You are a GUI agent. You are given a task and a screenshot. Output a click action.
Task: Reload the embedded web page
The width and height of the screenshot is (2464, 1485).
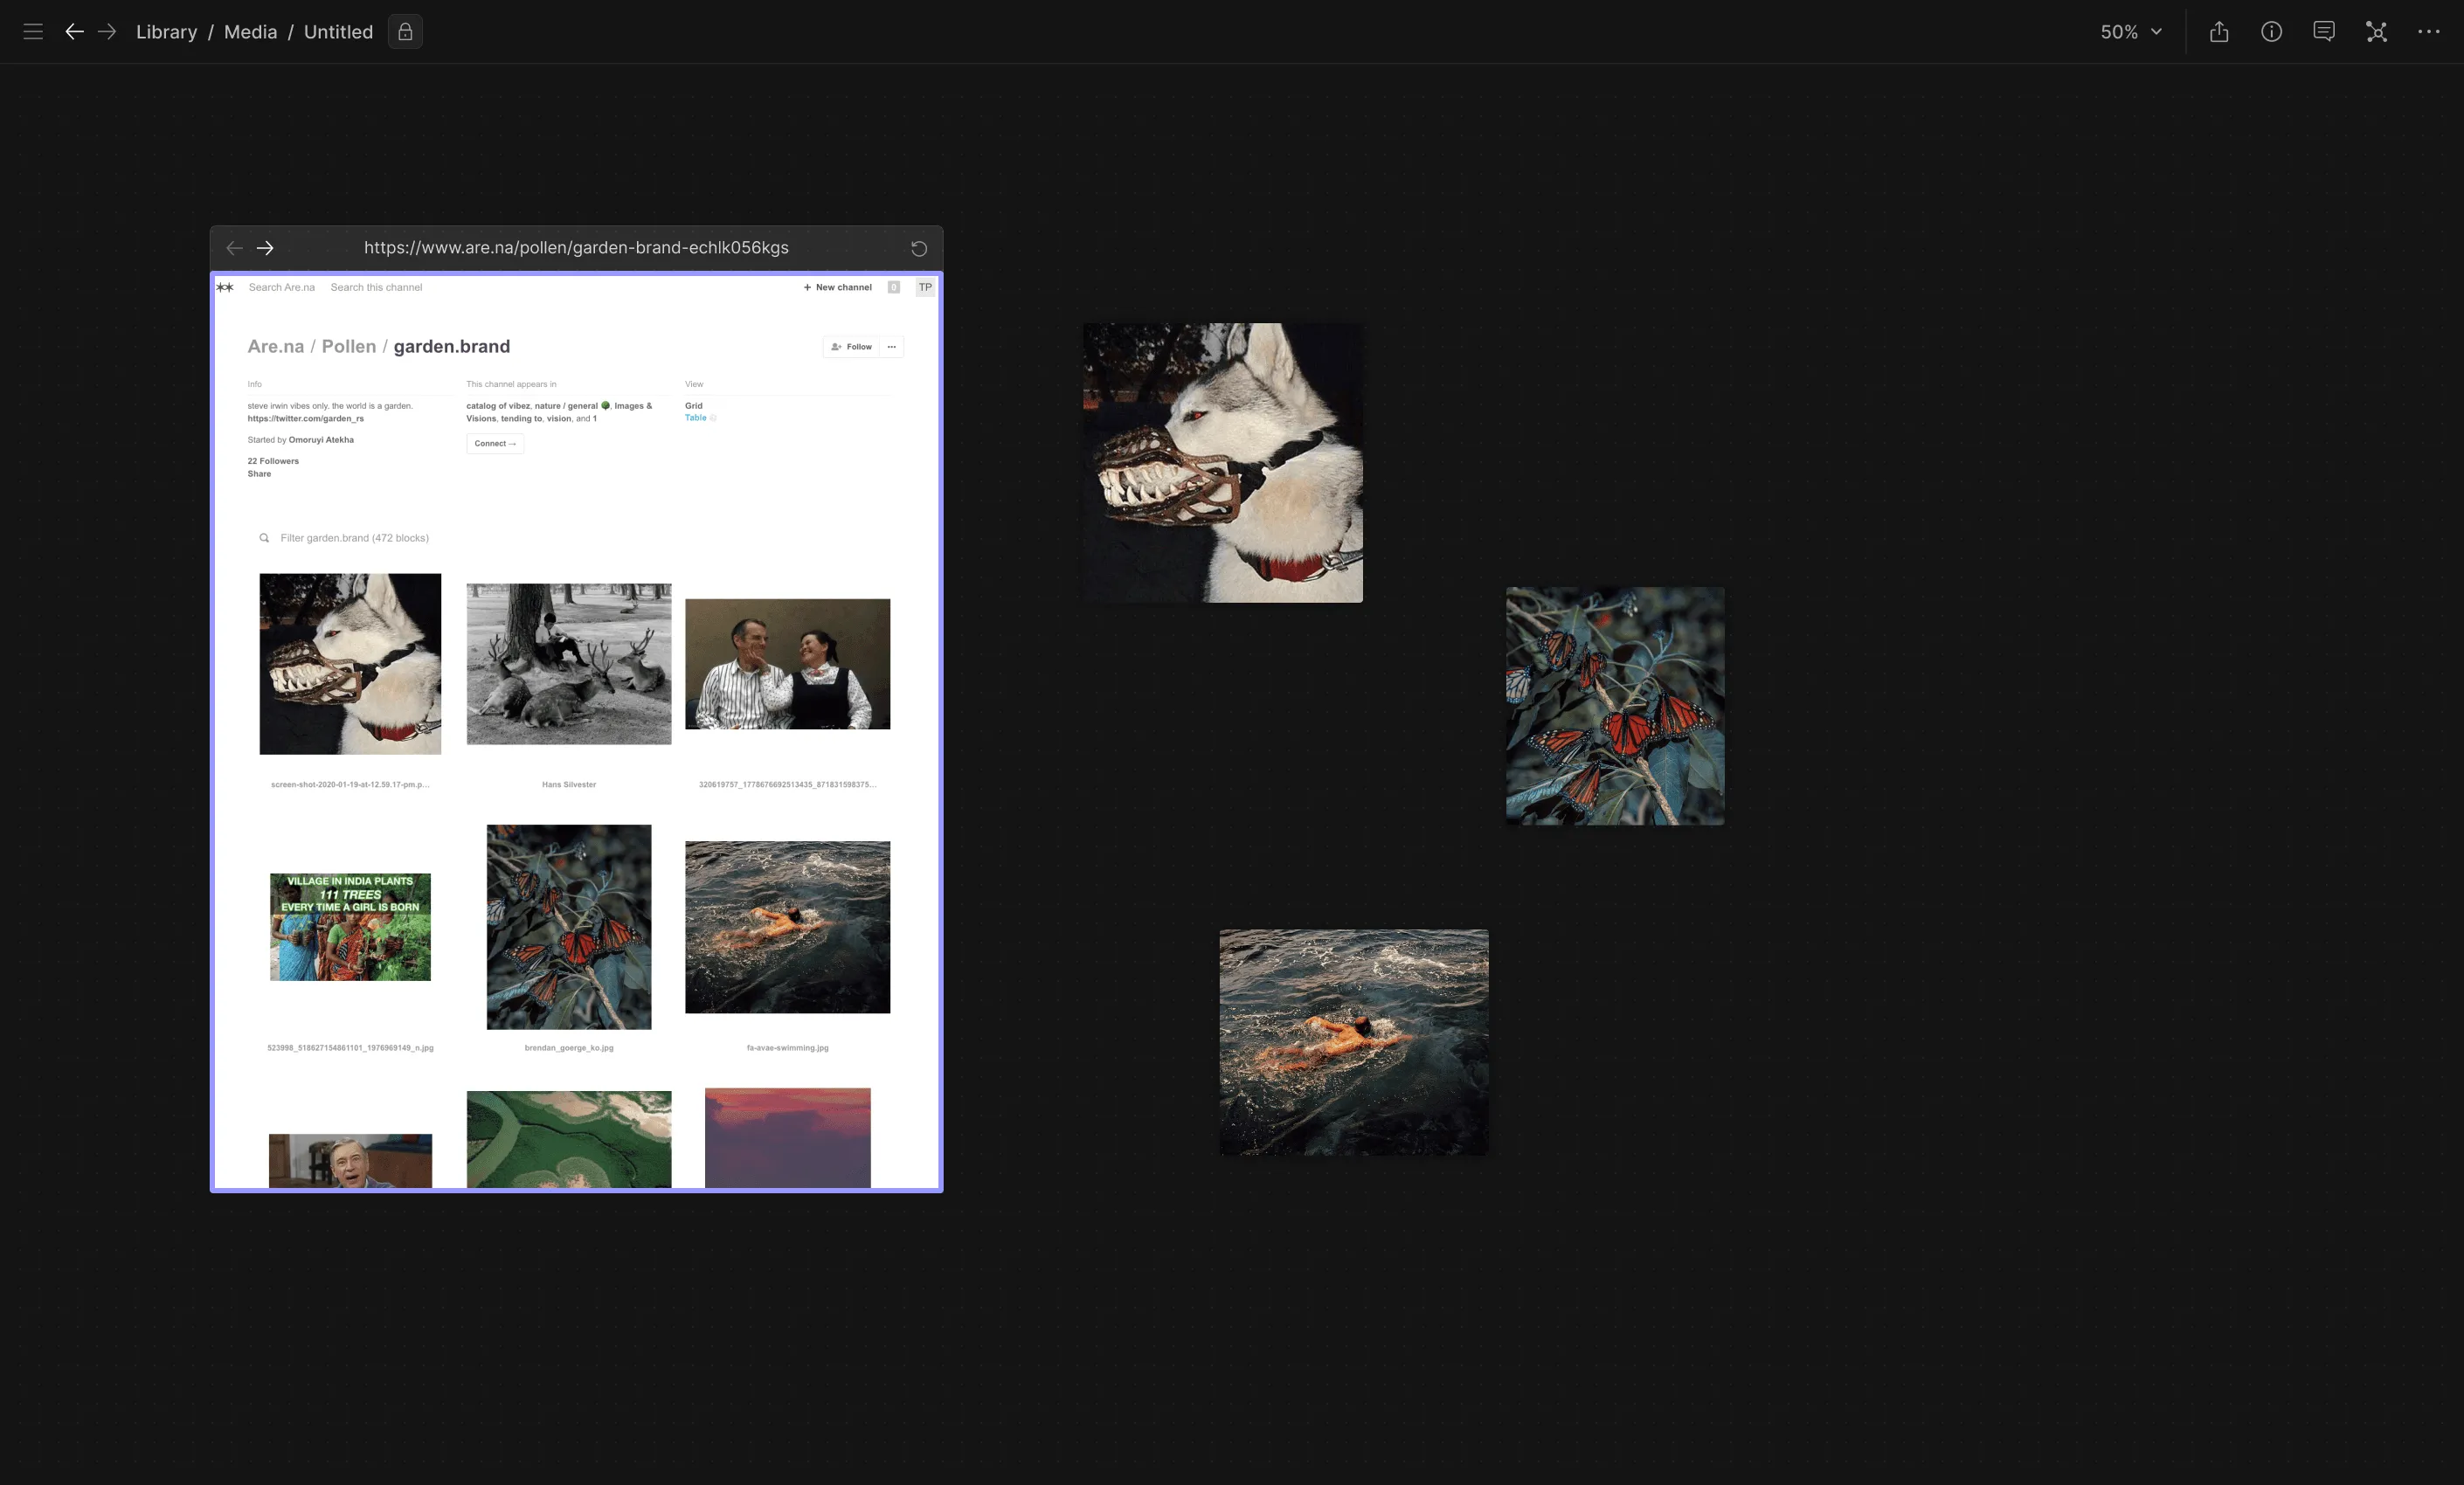pos(919,248)
